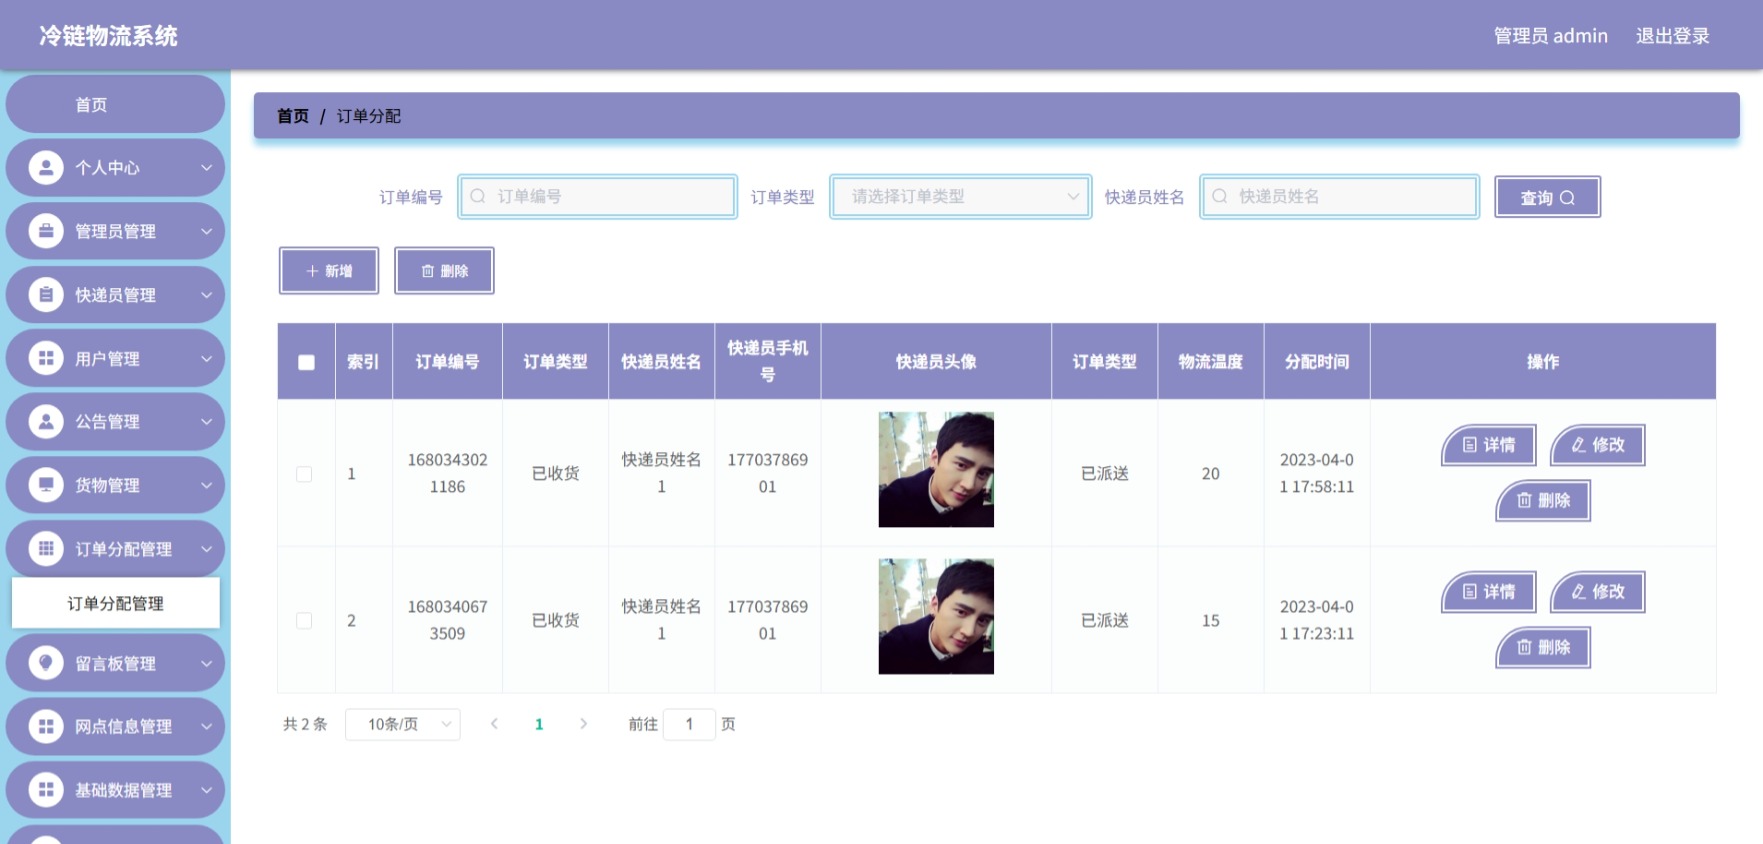Expand the 快递员管理 menu chevron
This screenshot has width=1763, height=844.
point(207,295)
